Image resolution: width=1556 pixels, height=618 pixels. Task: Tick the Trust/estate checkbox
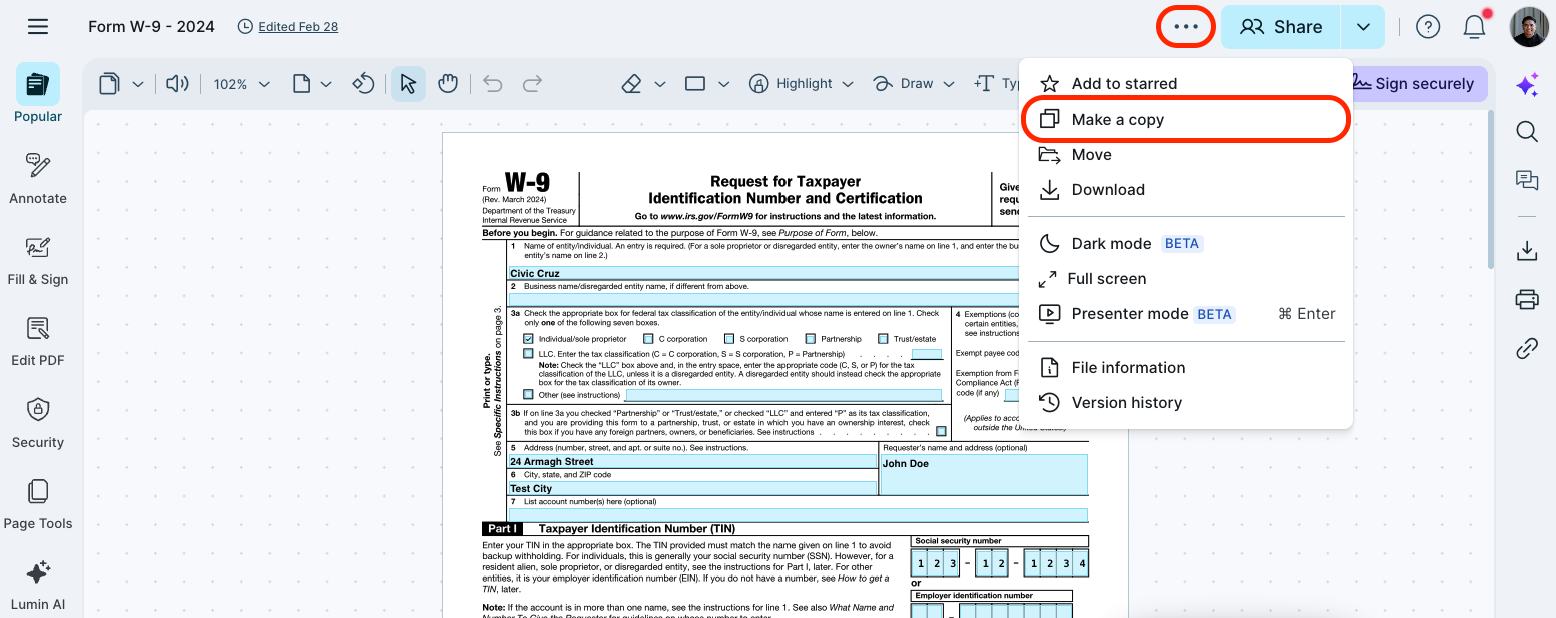(883, 339)
